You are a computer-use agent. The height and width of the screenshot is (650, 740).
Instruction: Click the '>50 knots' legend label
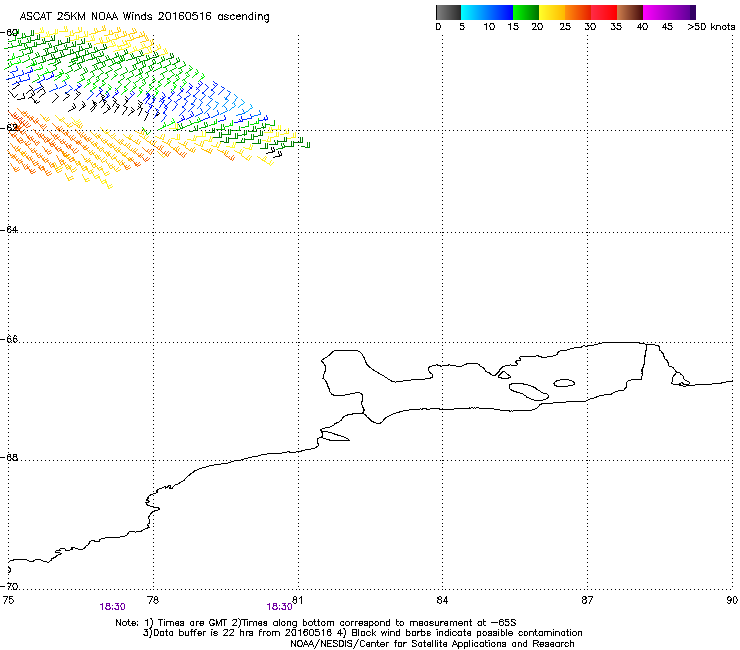pos(711,27)
